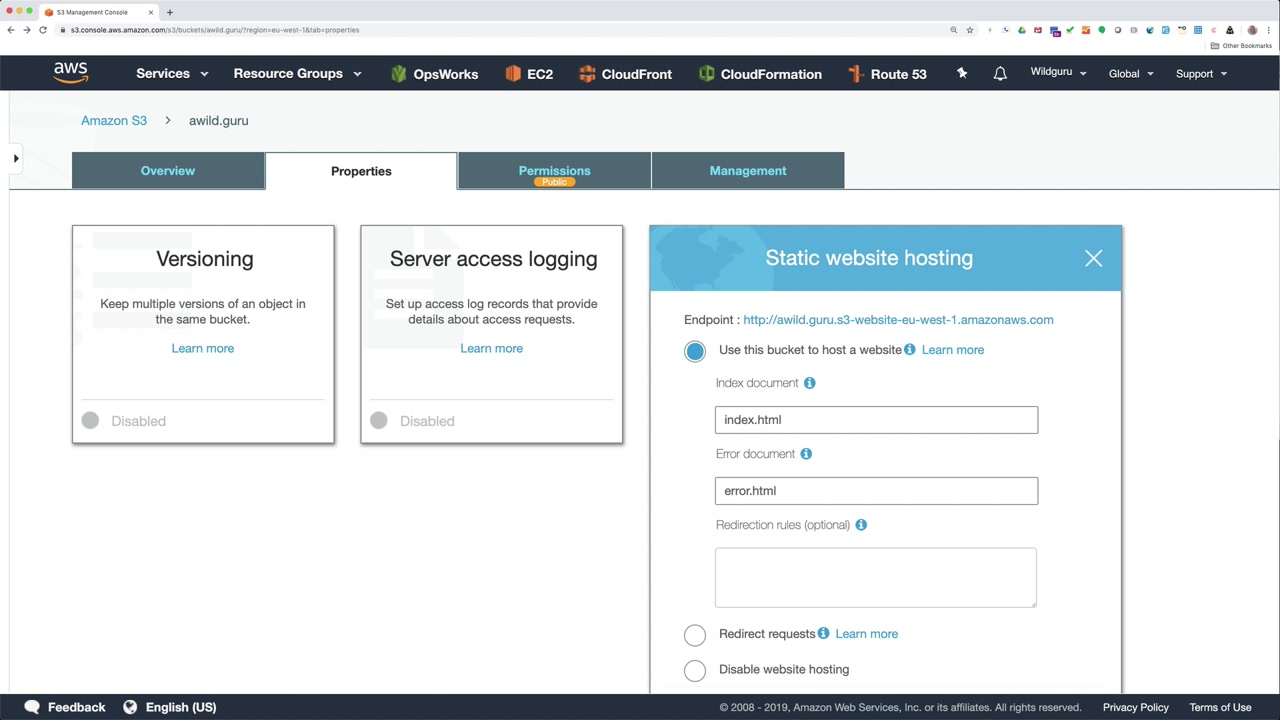Select the Properties tab
1280x720 pixels.
pos(361,171)
